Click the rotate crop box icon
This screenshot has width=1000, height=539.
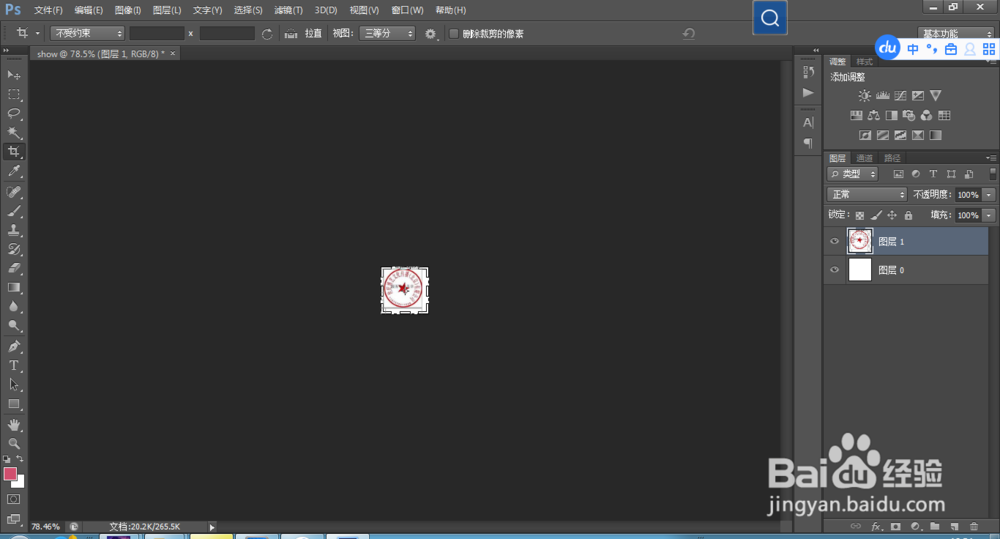pos(267,34)
